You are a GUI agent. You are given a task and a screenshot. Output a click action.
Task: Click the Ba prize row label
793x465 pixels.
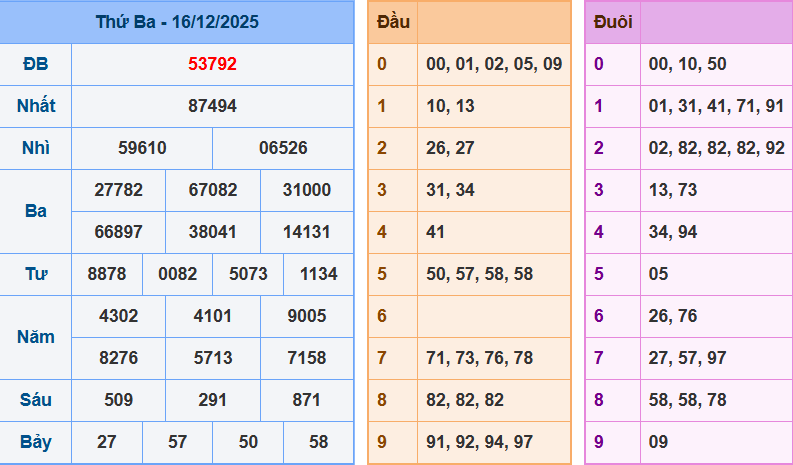[35, 211]
